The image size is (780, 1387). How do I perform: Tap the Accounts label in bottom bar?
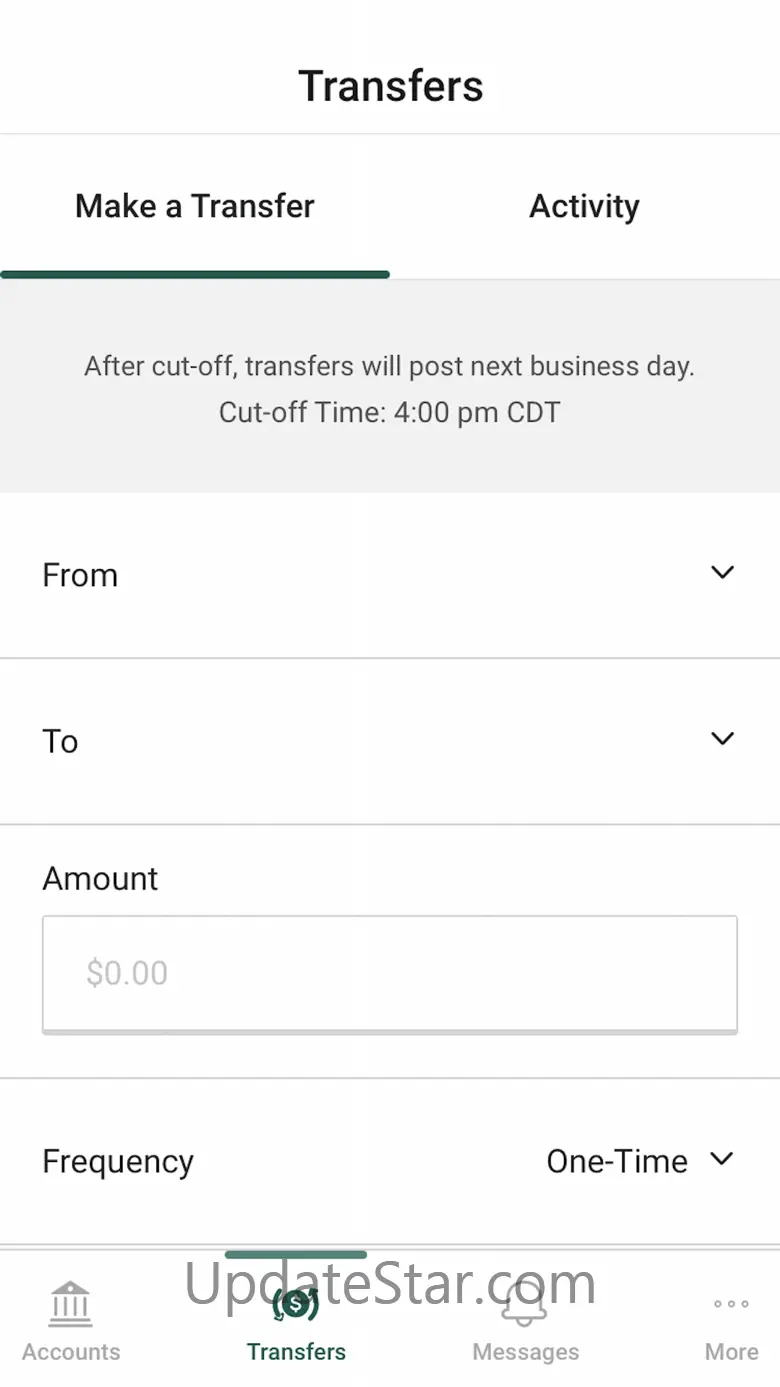pos(71,1352)
